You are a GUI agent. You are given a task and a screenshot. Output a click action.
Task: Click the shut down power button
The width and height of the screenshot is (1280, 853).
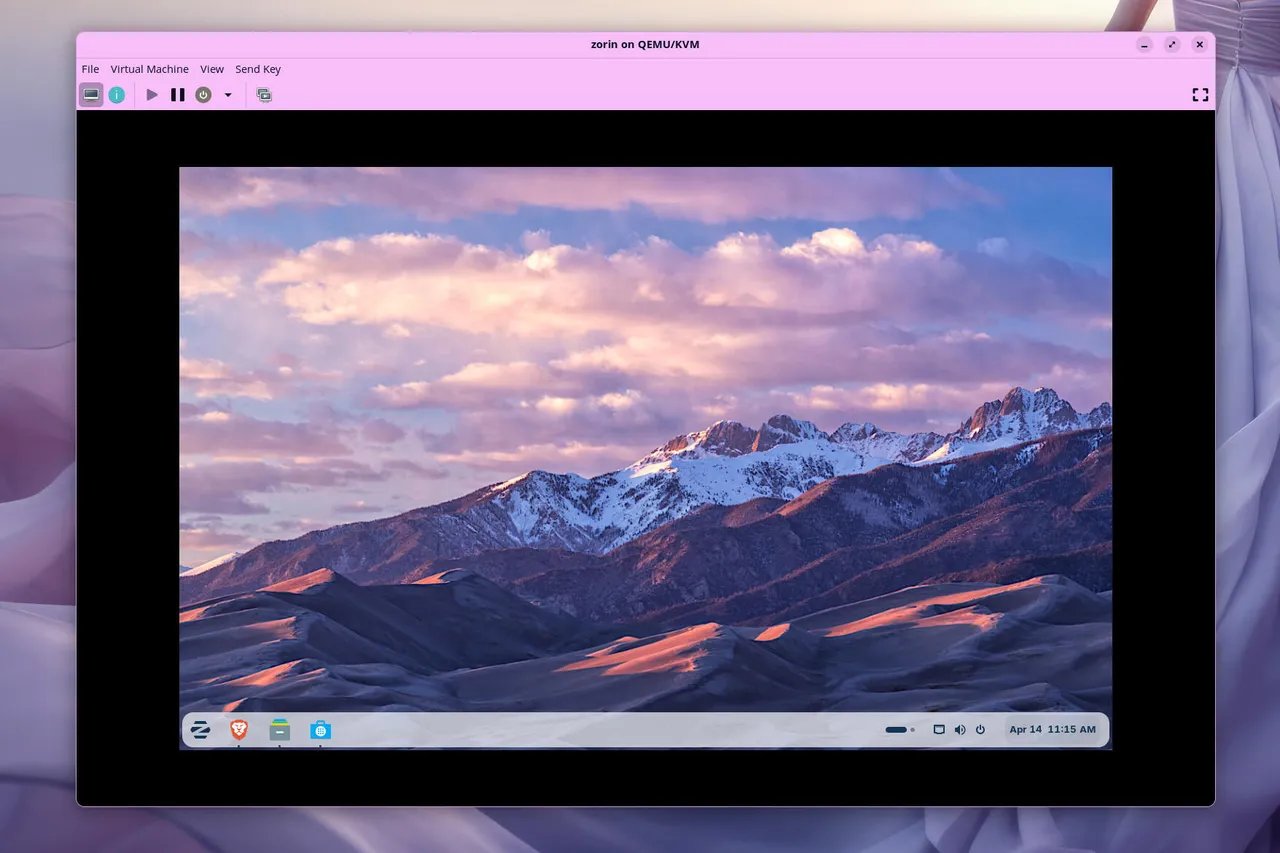pos(203,95)
